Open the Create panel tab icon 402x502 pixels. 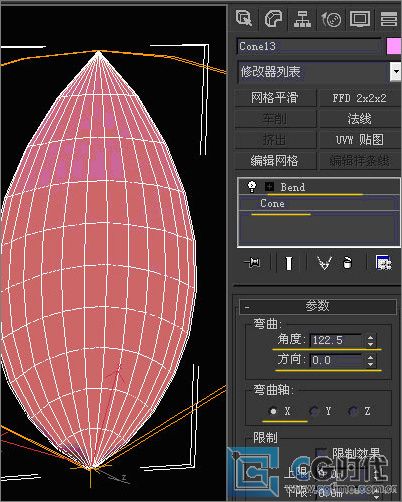coord(244,18)
